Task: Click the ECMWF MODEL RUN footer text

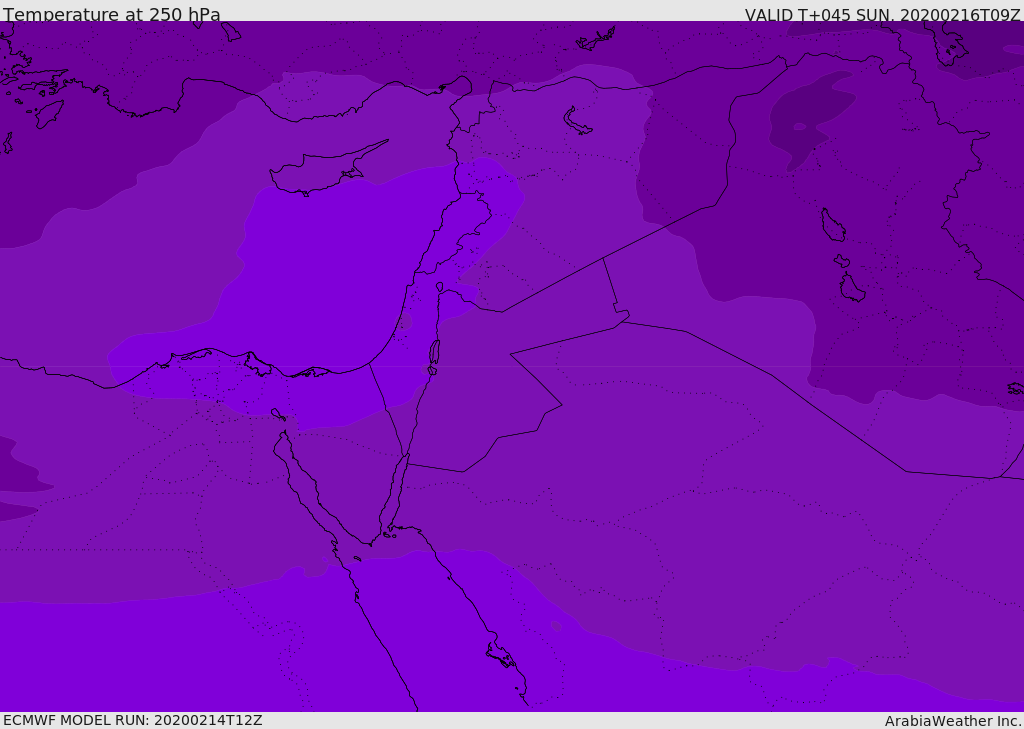Action: (133, 720)
